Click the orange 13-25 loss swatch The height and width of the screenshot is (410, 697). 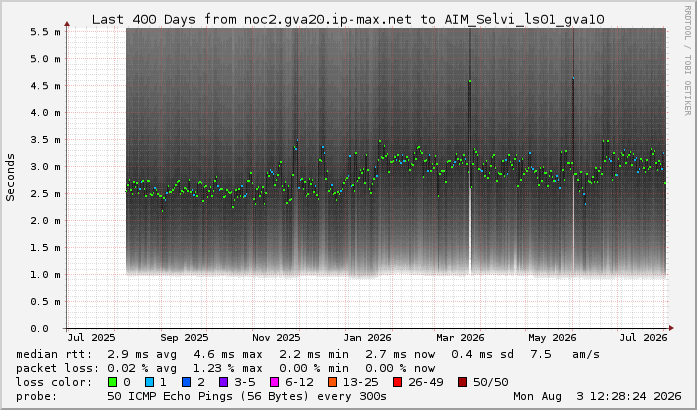[332, 382]
